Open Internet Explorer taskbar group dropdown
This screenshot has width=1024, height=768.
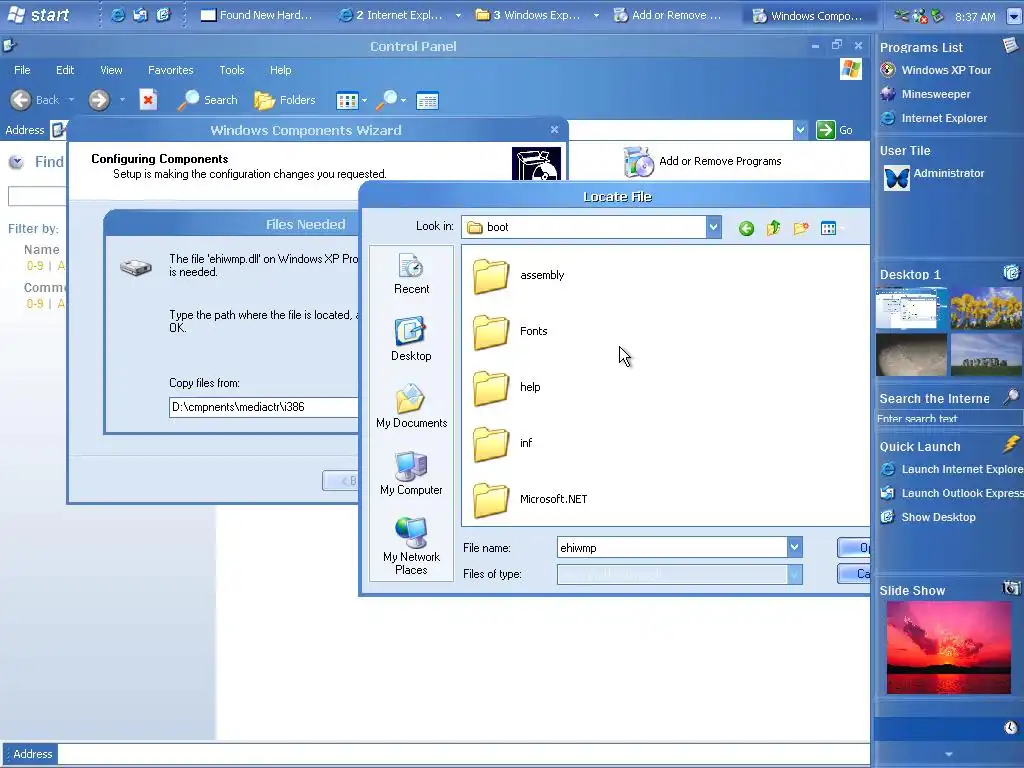[x=458, y=15]
